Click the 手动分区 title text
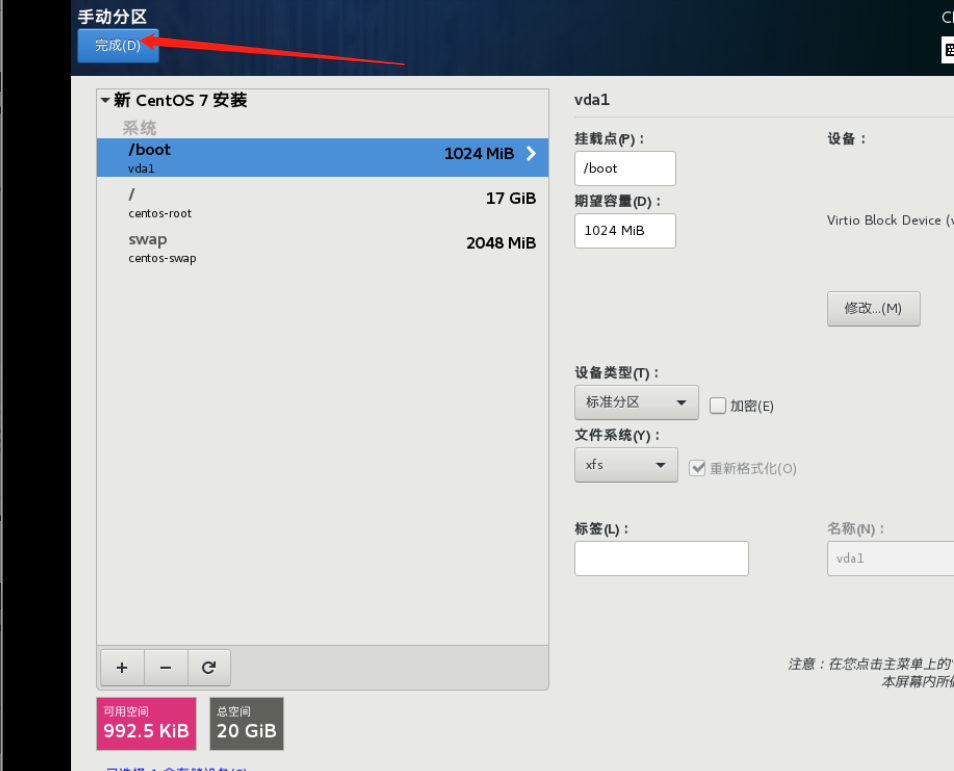The image size is (954, 771). click(113, 16)
